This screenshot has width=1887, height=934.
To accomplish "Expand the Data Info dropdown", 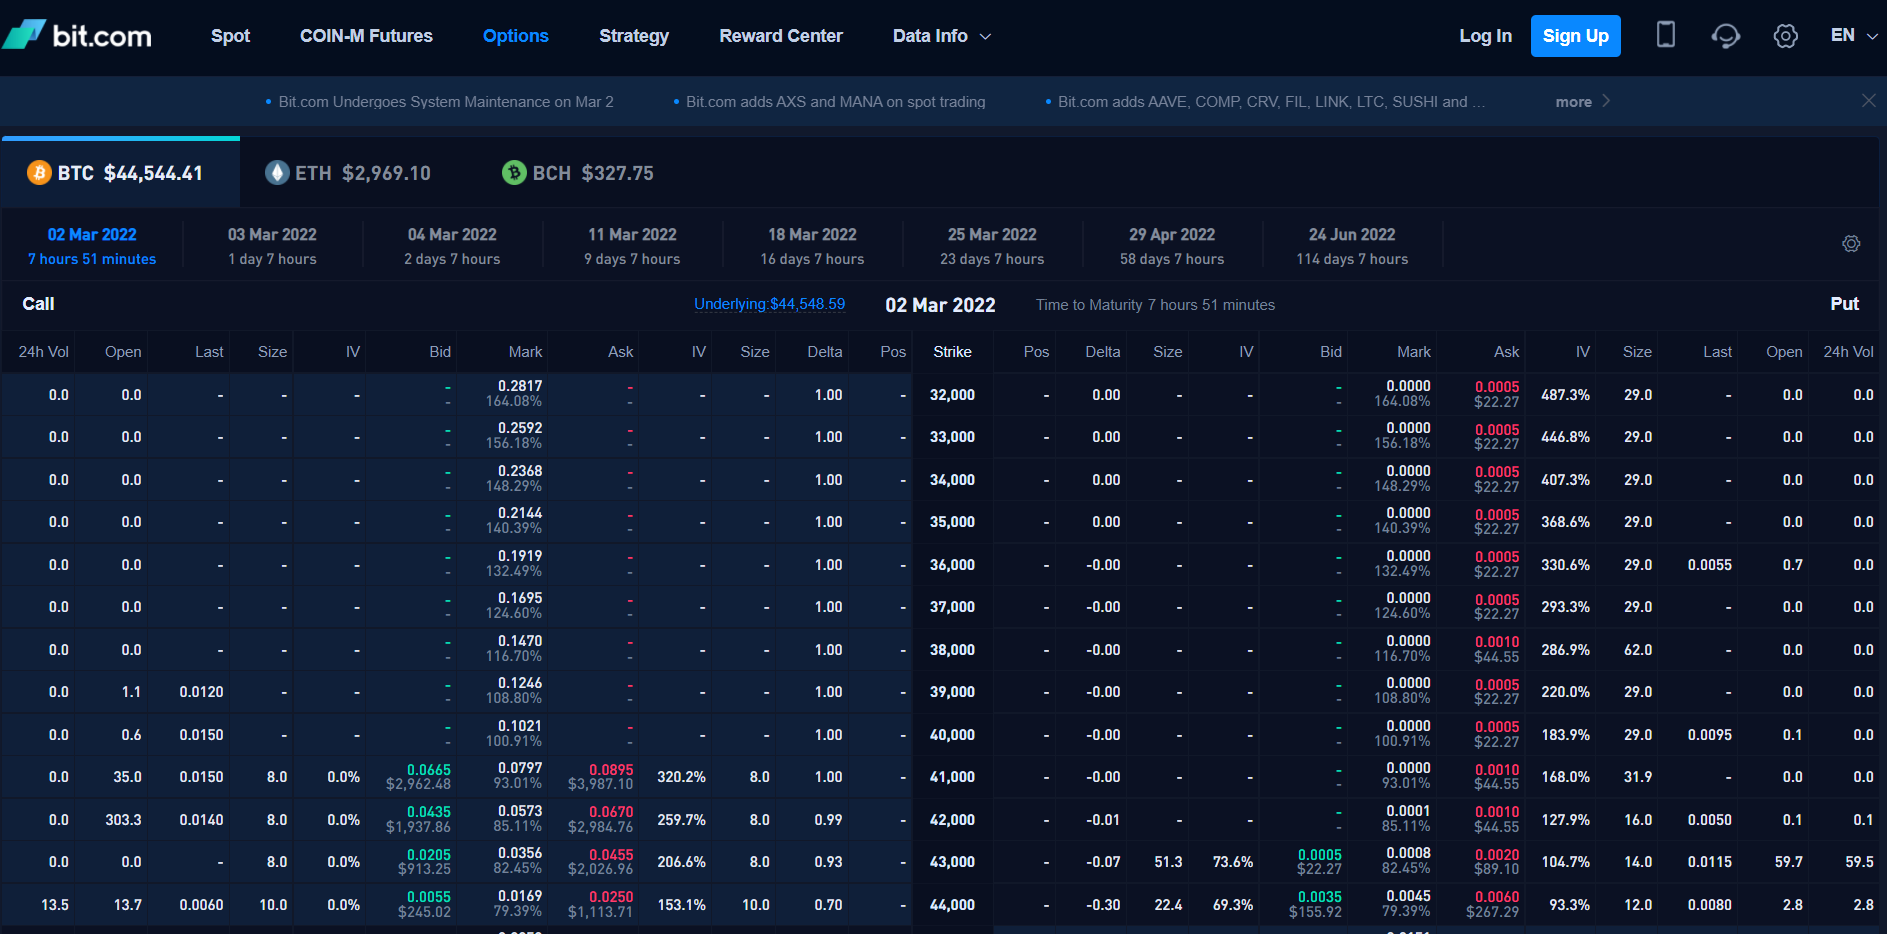I will 941,36.
